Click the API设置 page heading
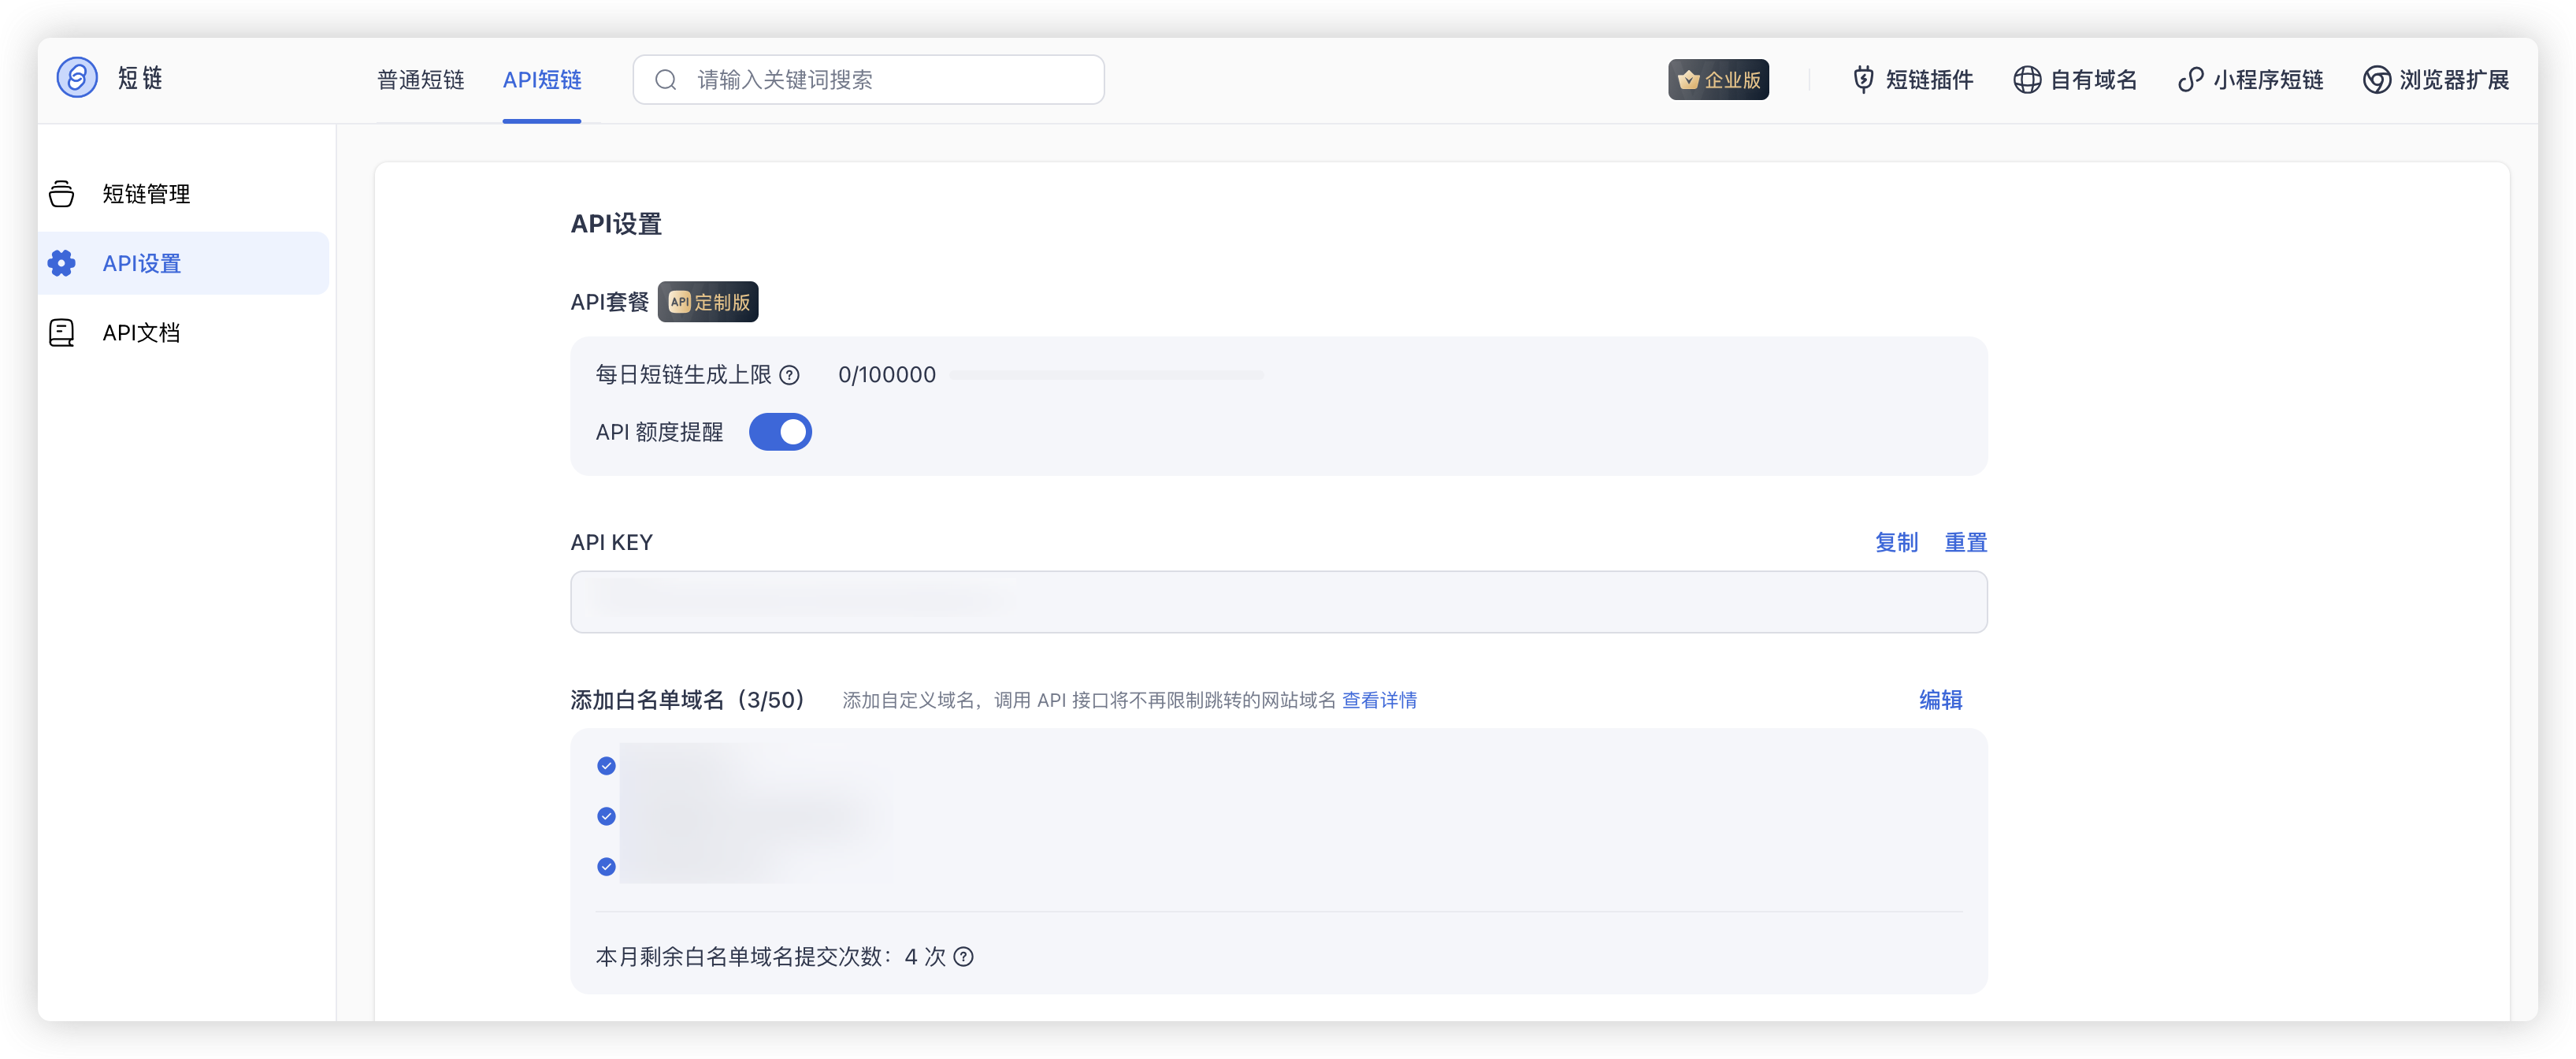 (x=617, y=224)
